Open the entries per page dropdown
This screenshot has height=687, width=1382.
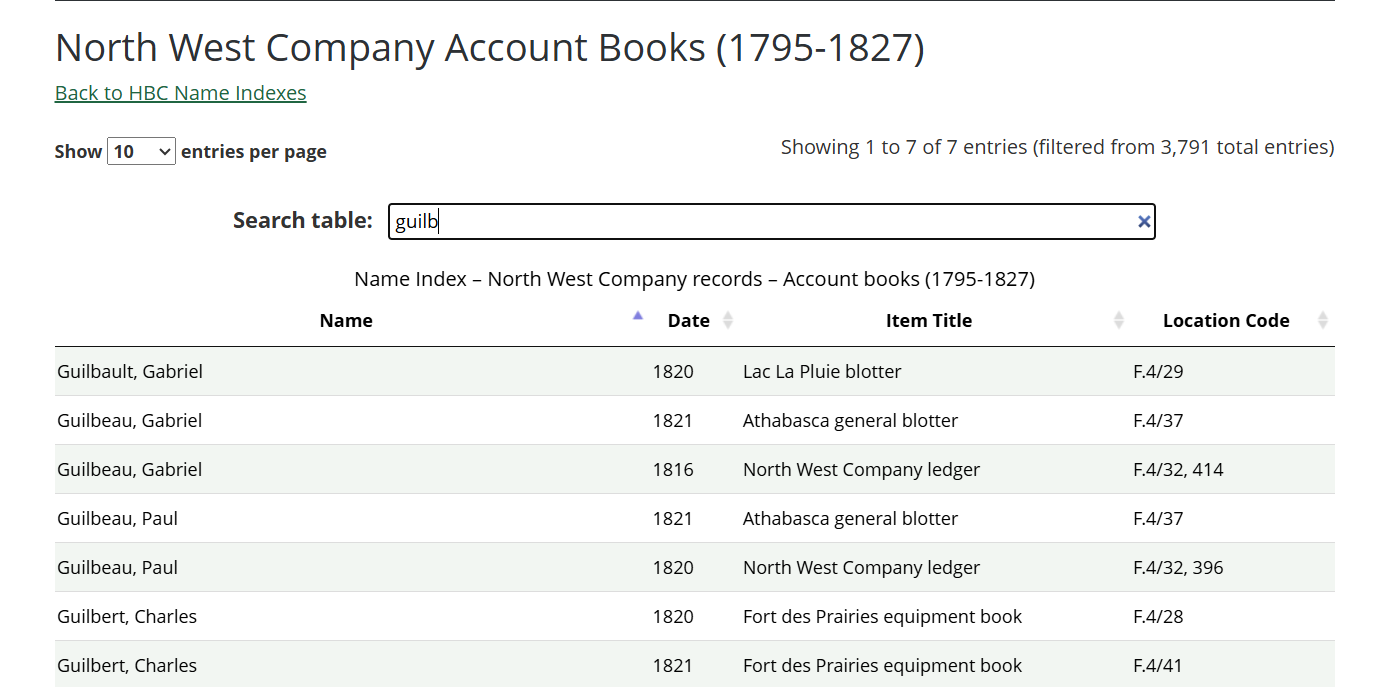point(140,151)
